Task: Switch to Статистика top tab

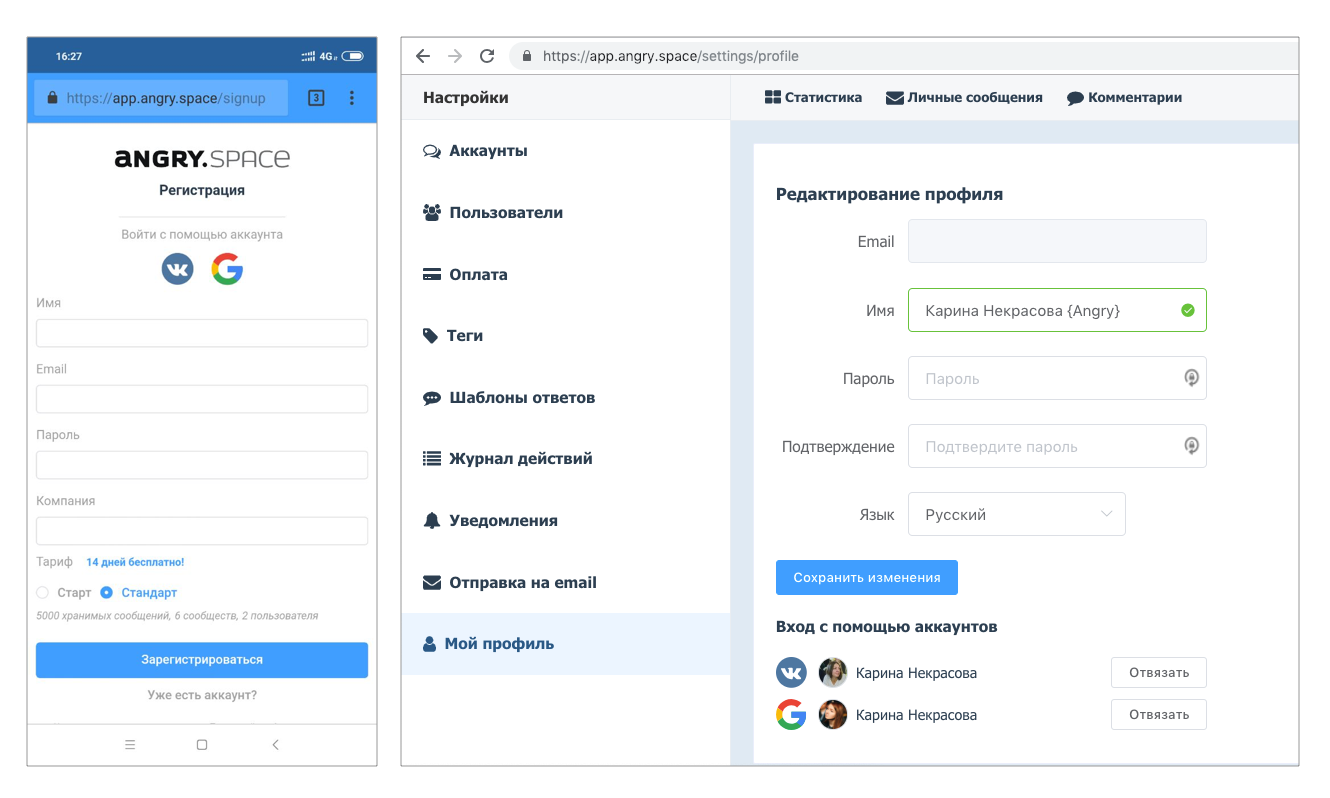Action: point(813,97)
